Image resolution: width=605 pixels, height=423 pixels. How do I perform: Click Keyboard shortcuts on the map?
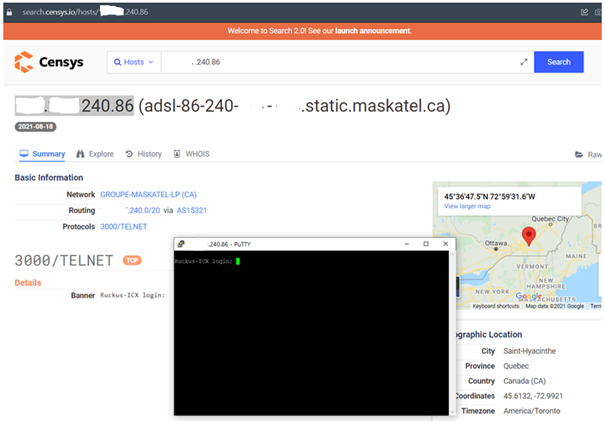(x=496, y=306)
